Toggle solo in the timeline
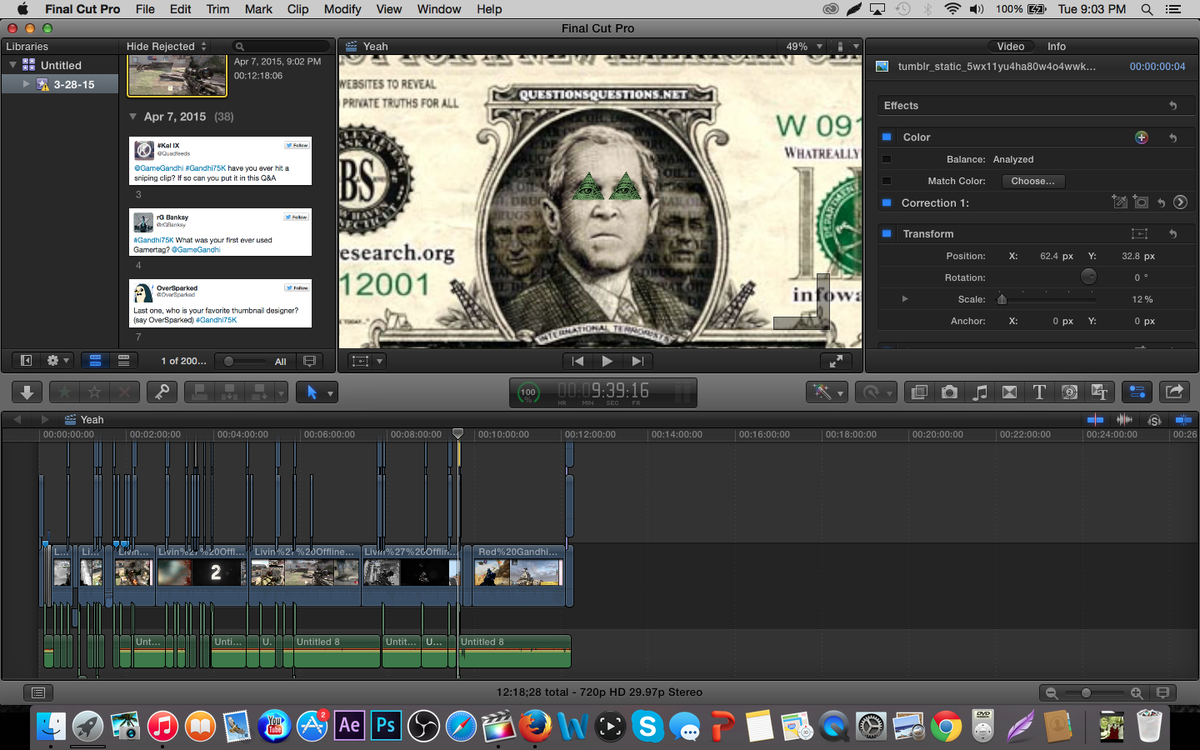The image size is (1200, 750). pyautogui.click(x=1155, y=420)
